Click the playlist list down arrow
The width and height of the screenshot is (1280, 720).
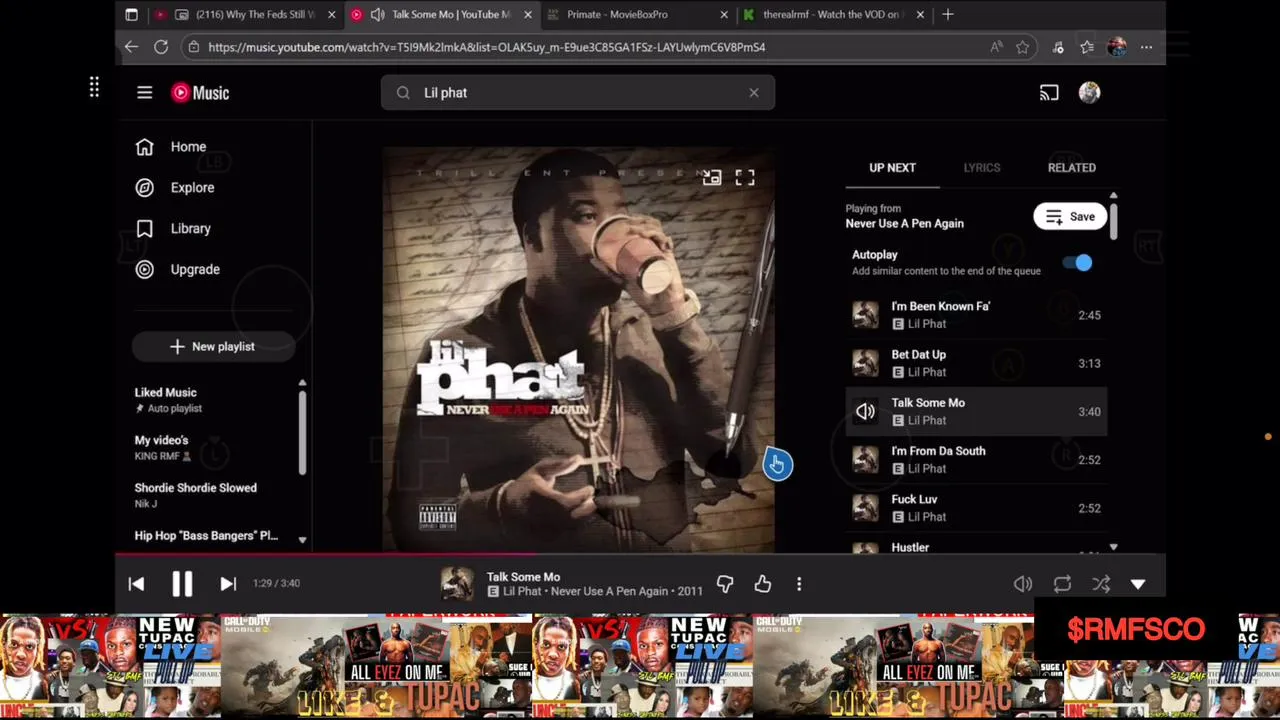point(302,540)
